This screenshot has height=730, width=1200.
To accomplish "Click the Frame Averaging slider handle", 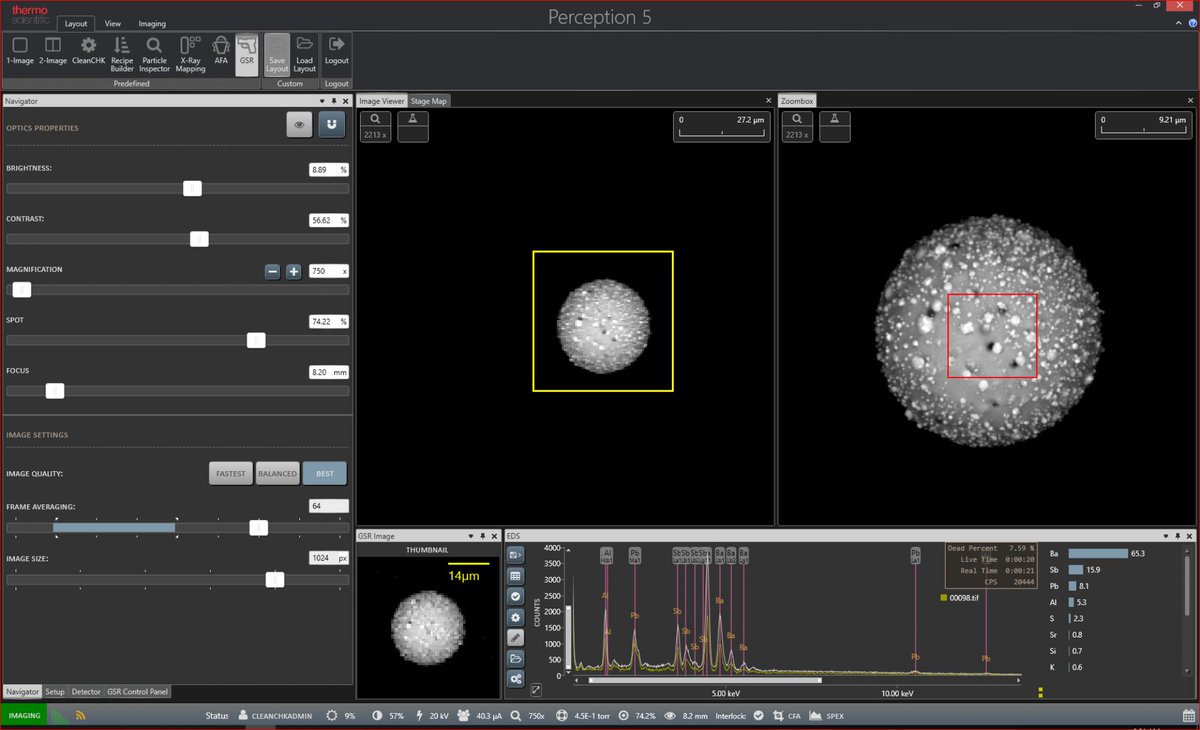I will 258,527.
